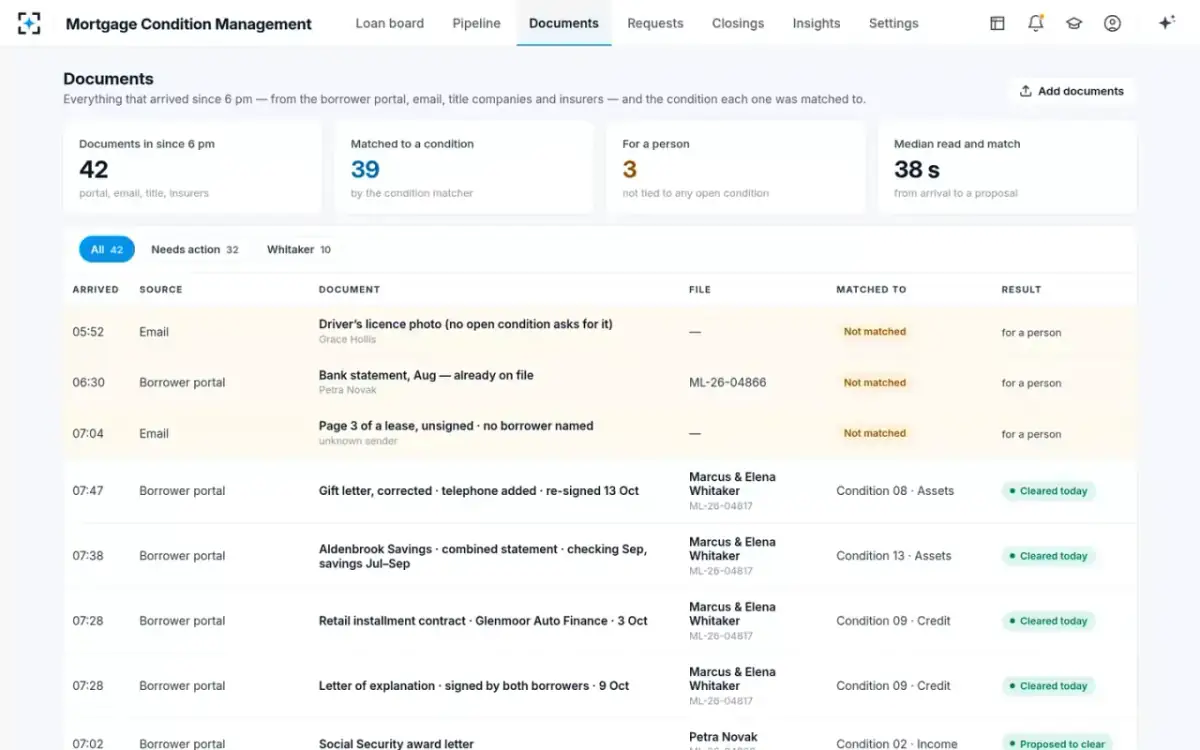Screen dimensions: 1200x750
Task: Click Condition 13 · Assets
Action: [894, 556]
